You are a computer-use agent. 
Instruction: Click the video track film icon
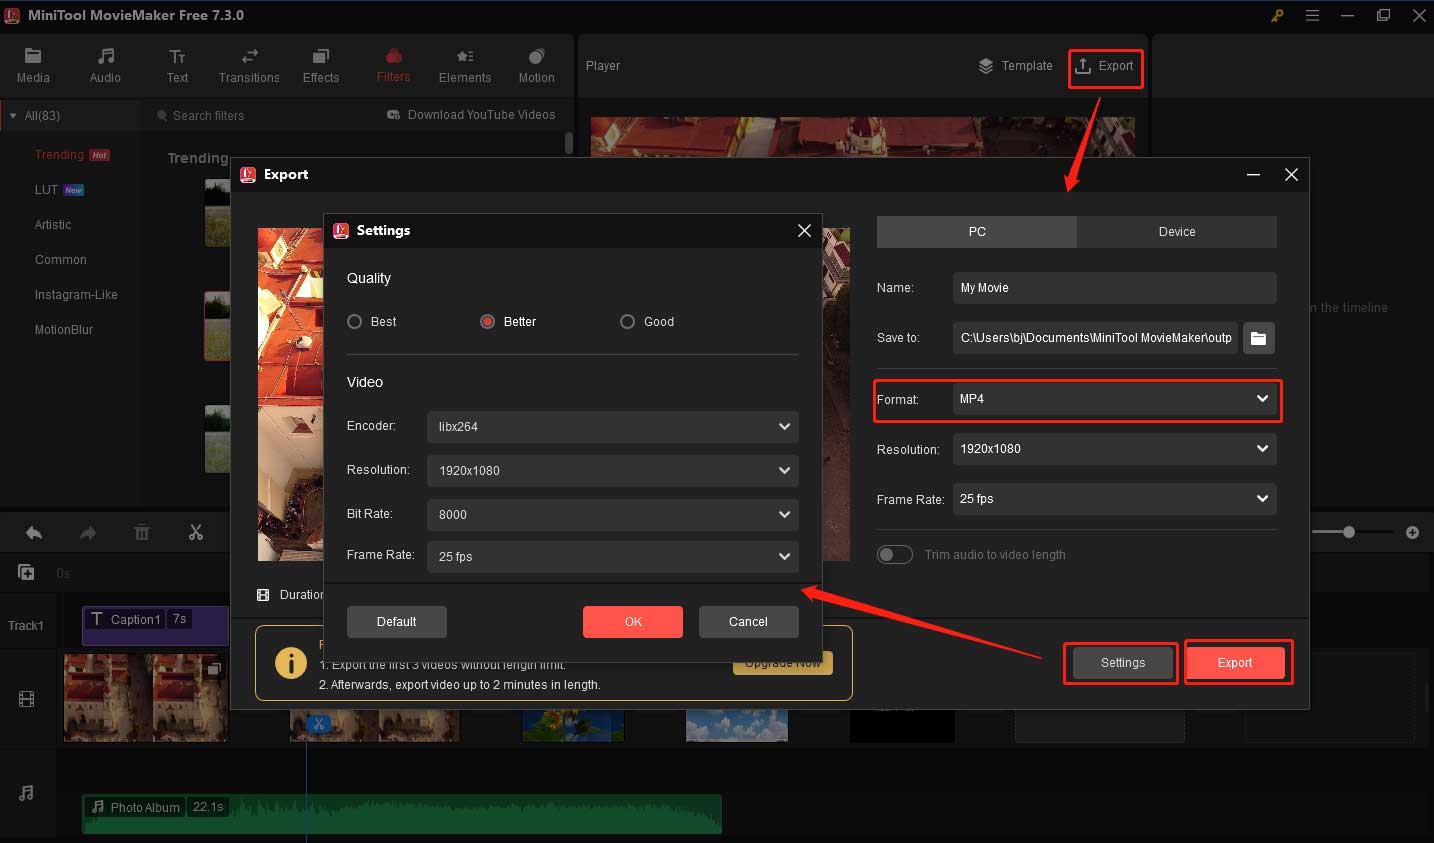(x=26, y=699)
